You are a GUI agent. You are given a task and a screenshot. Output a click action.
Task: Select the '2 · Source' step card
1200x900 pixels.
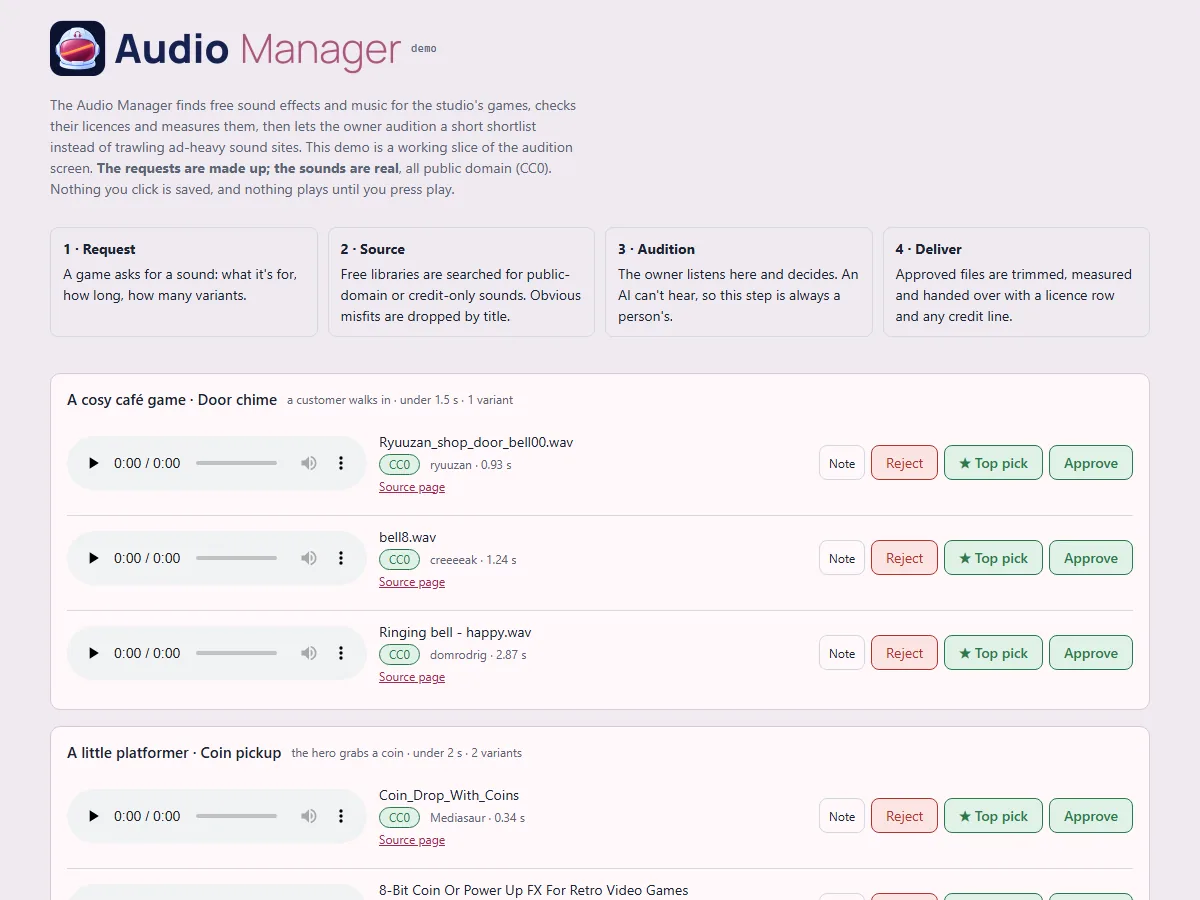coord(461,282)
